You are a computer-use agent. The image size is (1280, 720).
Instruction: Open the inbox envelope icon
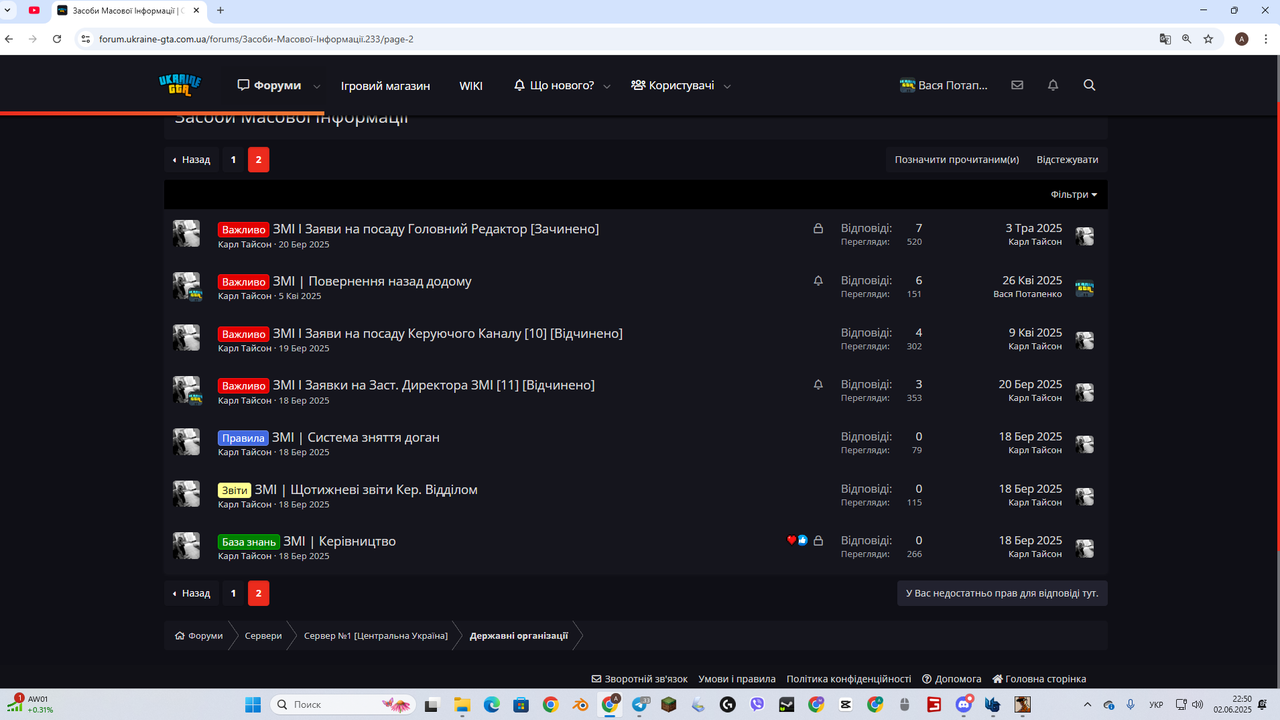pos(1017,85)
